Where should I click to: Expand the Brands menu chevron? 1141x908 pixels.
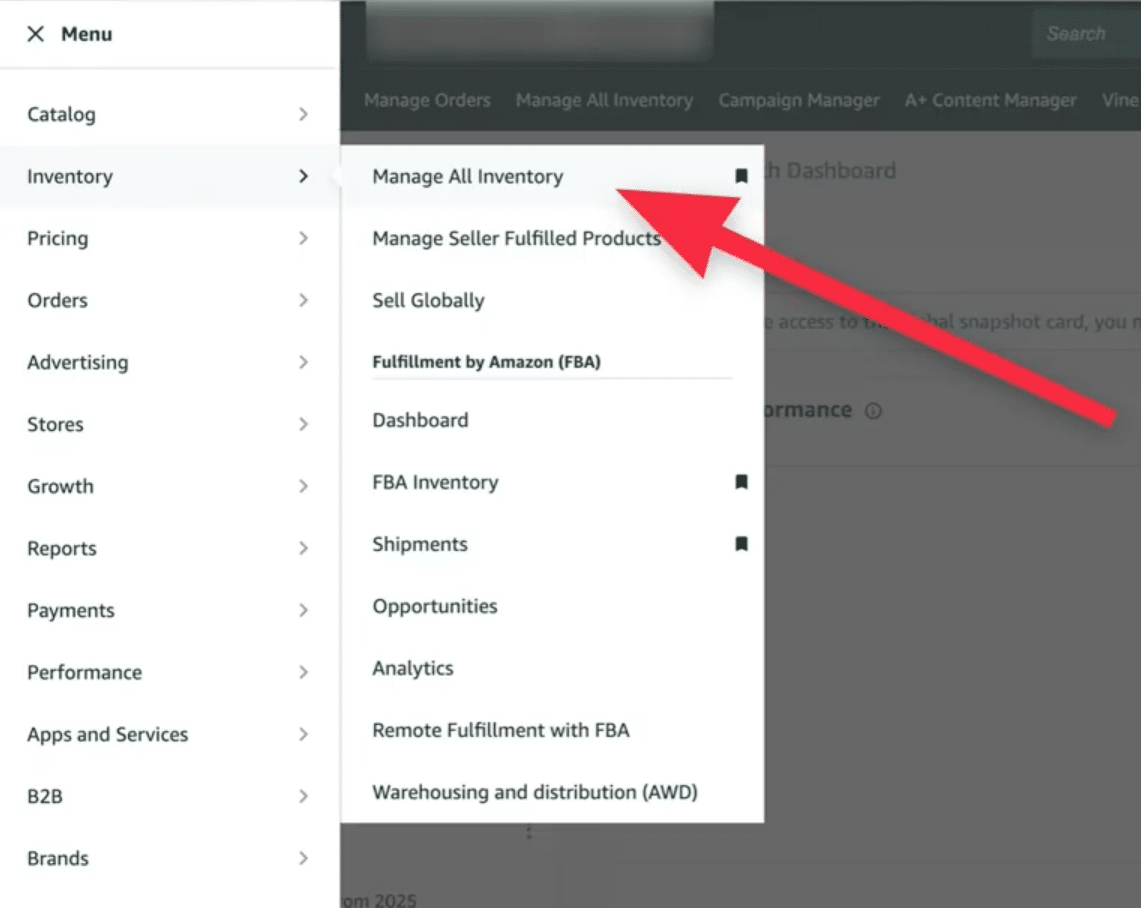point(303,859)
